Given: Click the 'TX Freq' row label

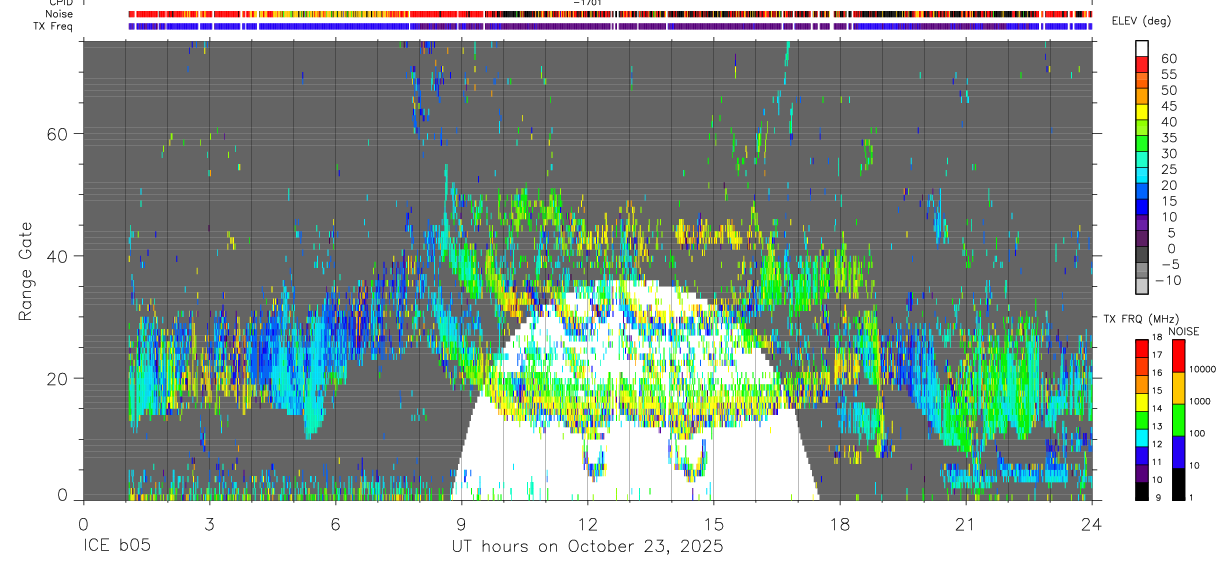Looking at the screenshot, I should [x=53, y=26].
